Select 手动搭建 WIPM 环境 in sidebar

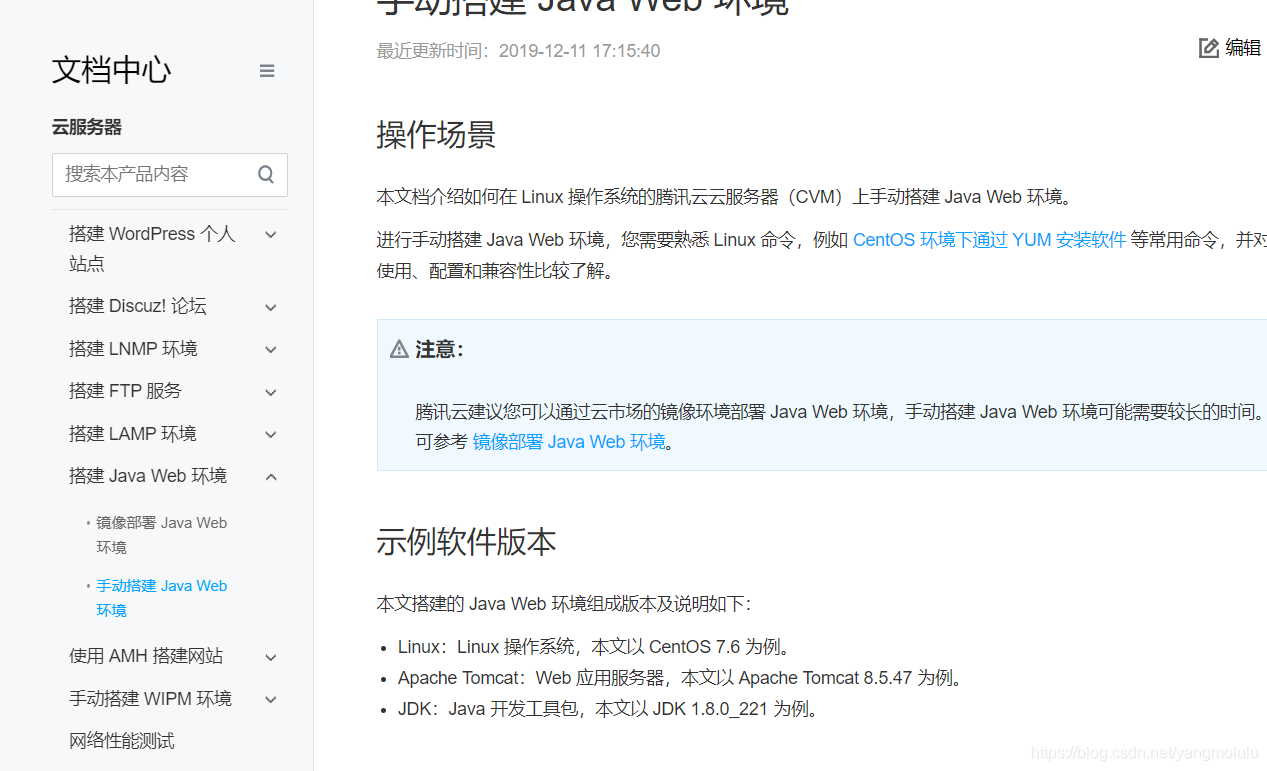(150, 698)
